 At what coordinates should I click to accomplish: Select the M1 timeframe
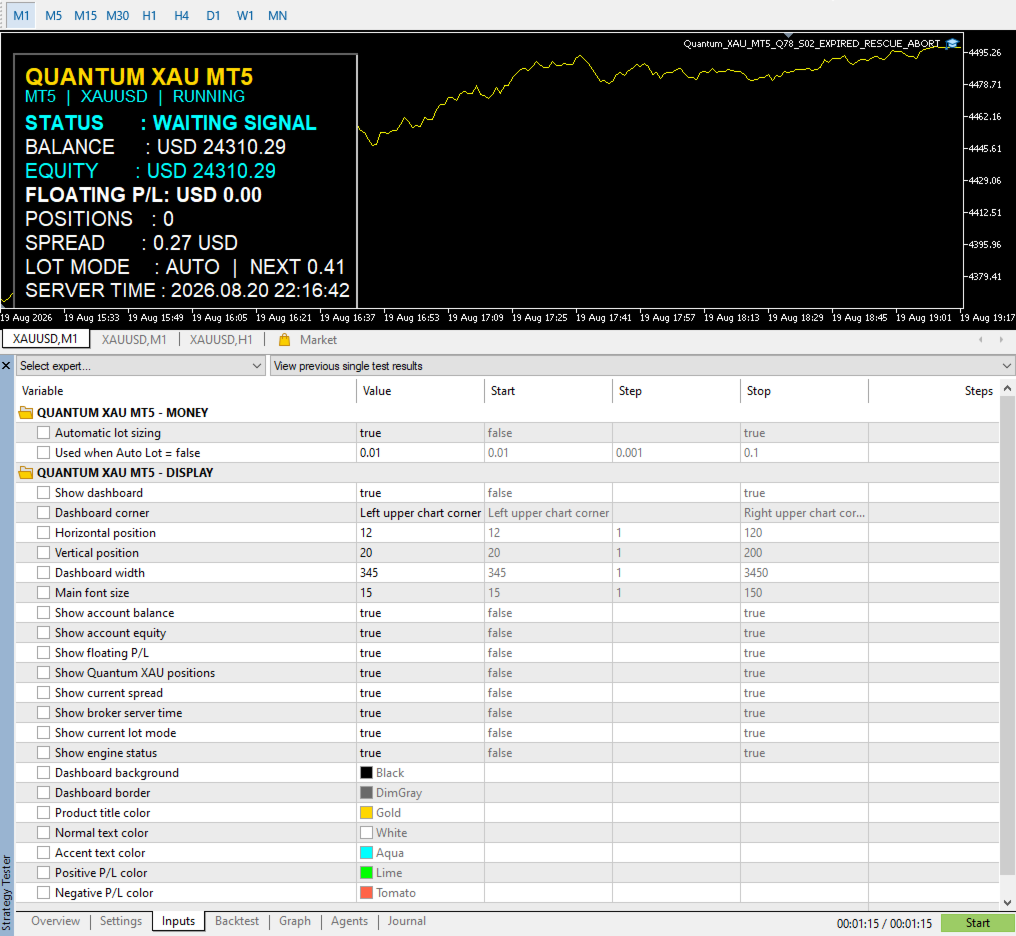[21, 16]
